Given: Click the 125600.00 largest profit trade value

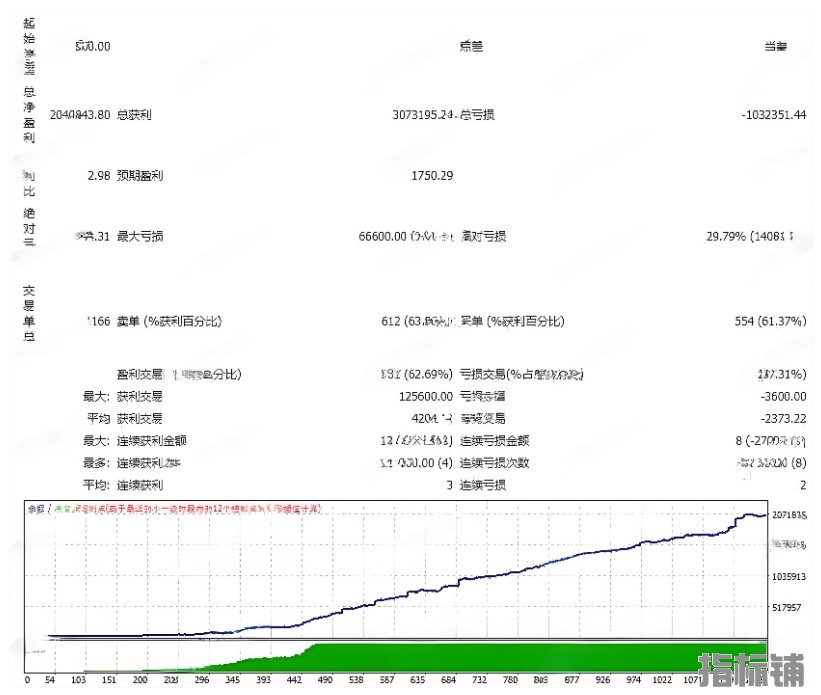Looking at the screenshot, I should (420, 396).
